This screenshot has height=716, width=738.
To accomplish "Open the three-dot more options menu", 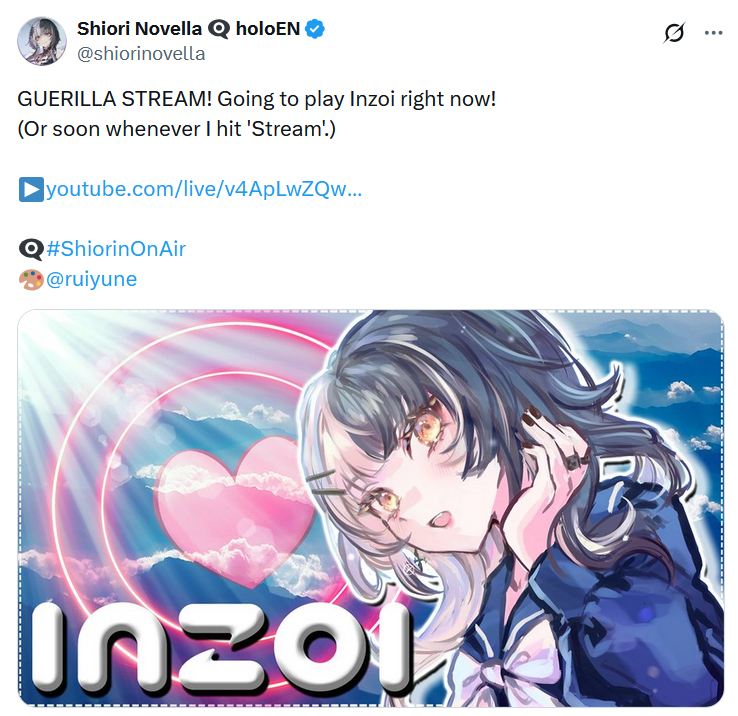I will [x=714, y=32].
